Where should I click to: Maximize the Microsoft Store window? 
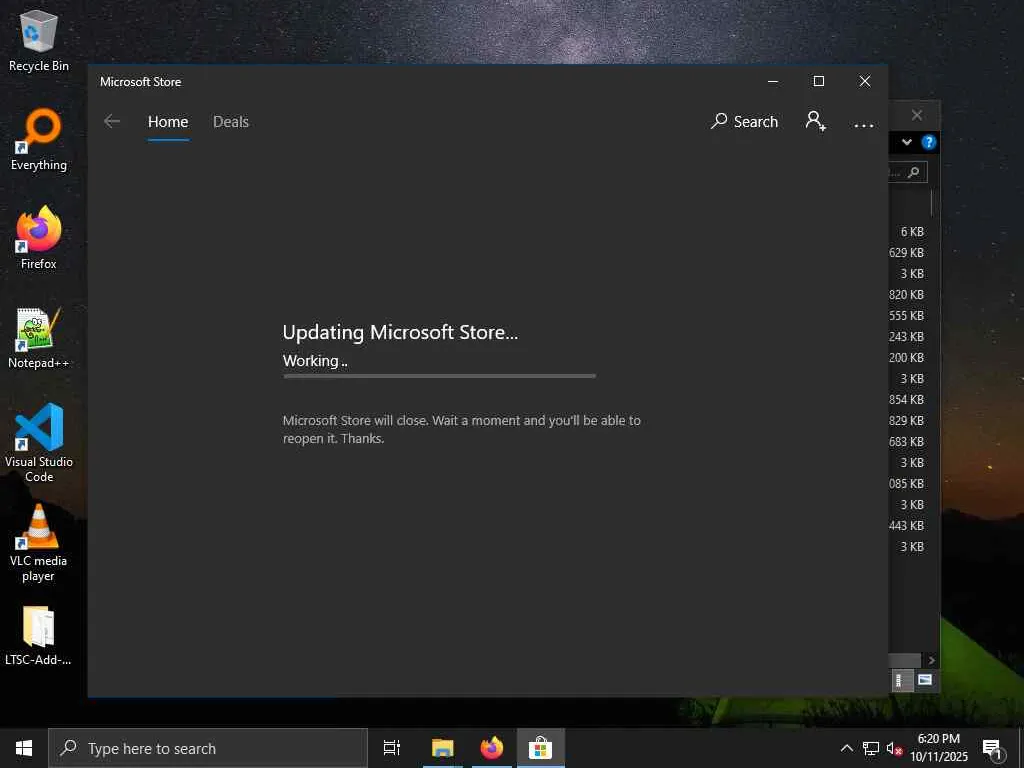pos(818,81)
